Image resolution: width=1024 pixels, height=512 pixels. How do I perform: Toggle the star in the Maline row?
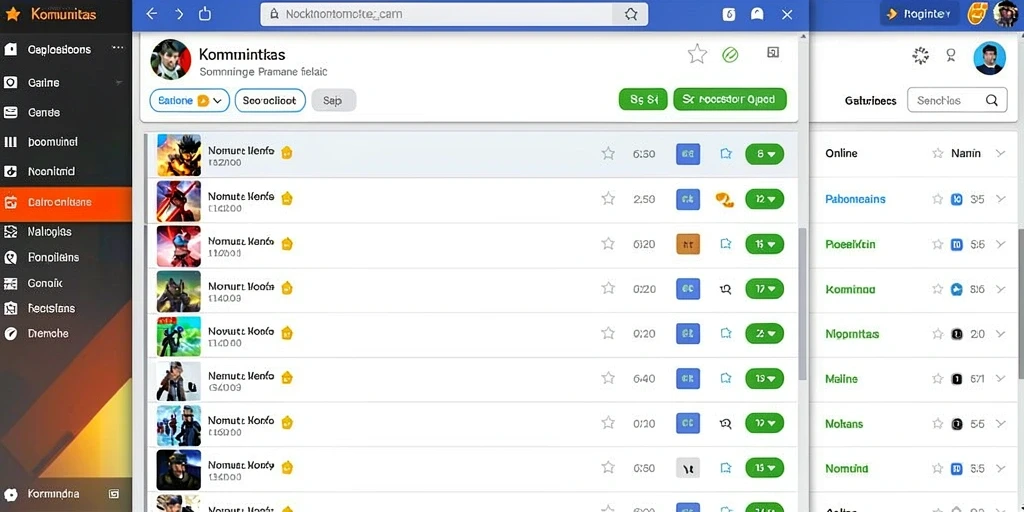pyautogui.click(x=938, y=379)
